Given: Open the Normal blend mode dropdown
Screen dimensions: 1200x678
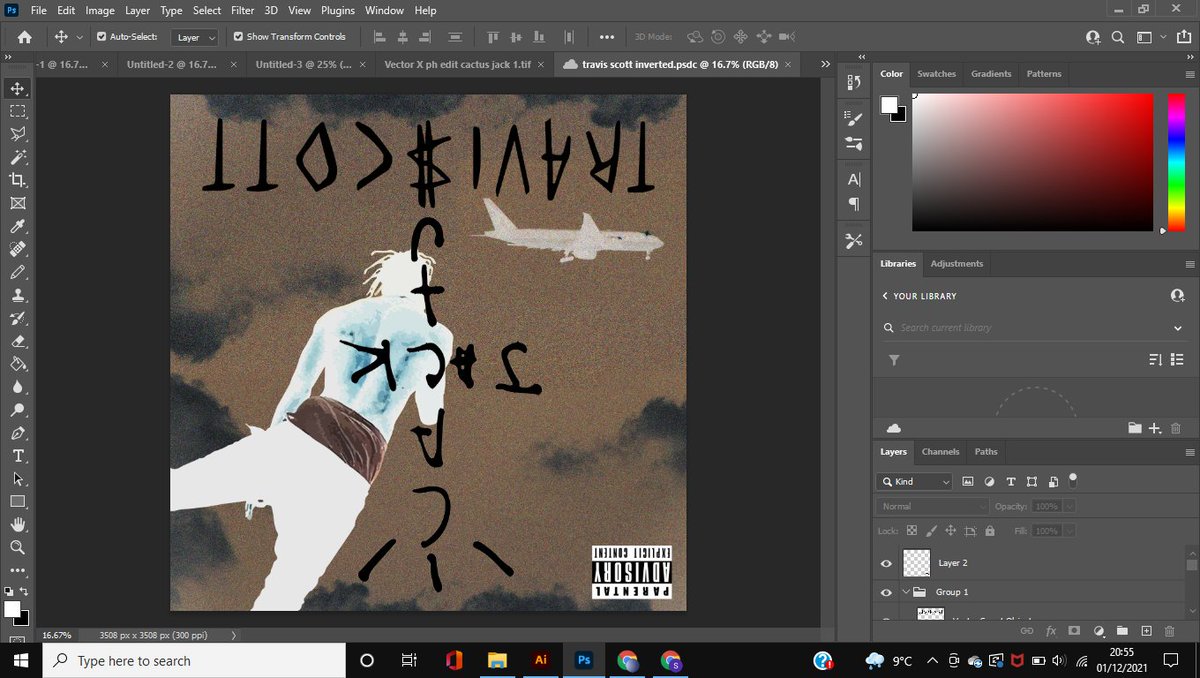Looking at the screenshot, I should [x=932, y=506].
